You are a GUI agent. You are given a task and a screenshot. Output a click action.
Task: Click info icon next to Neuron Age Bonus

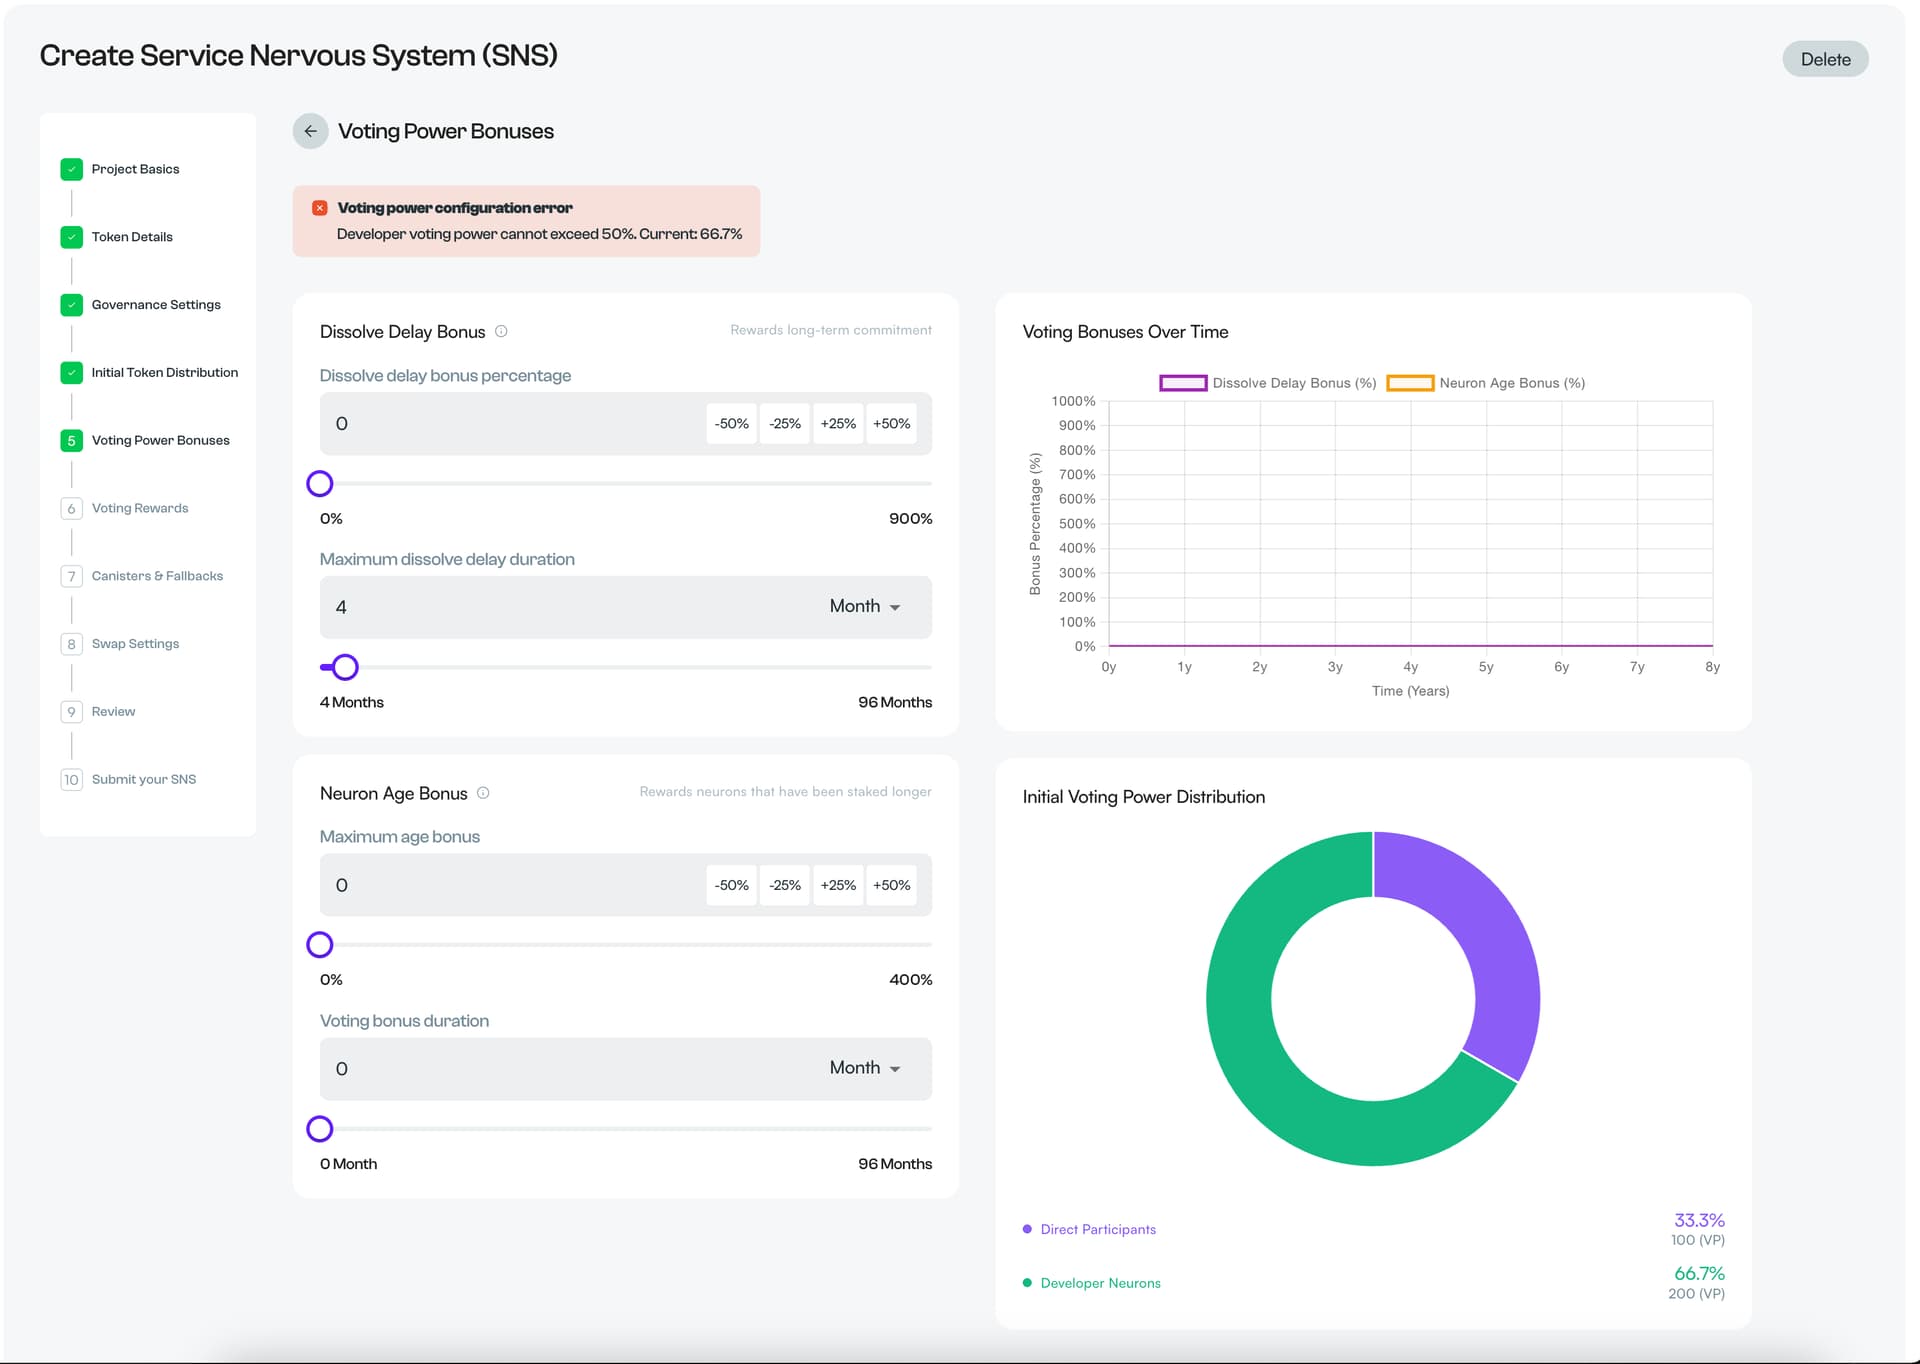tap(483, 793)
